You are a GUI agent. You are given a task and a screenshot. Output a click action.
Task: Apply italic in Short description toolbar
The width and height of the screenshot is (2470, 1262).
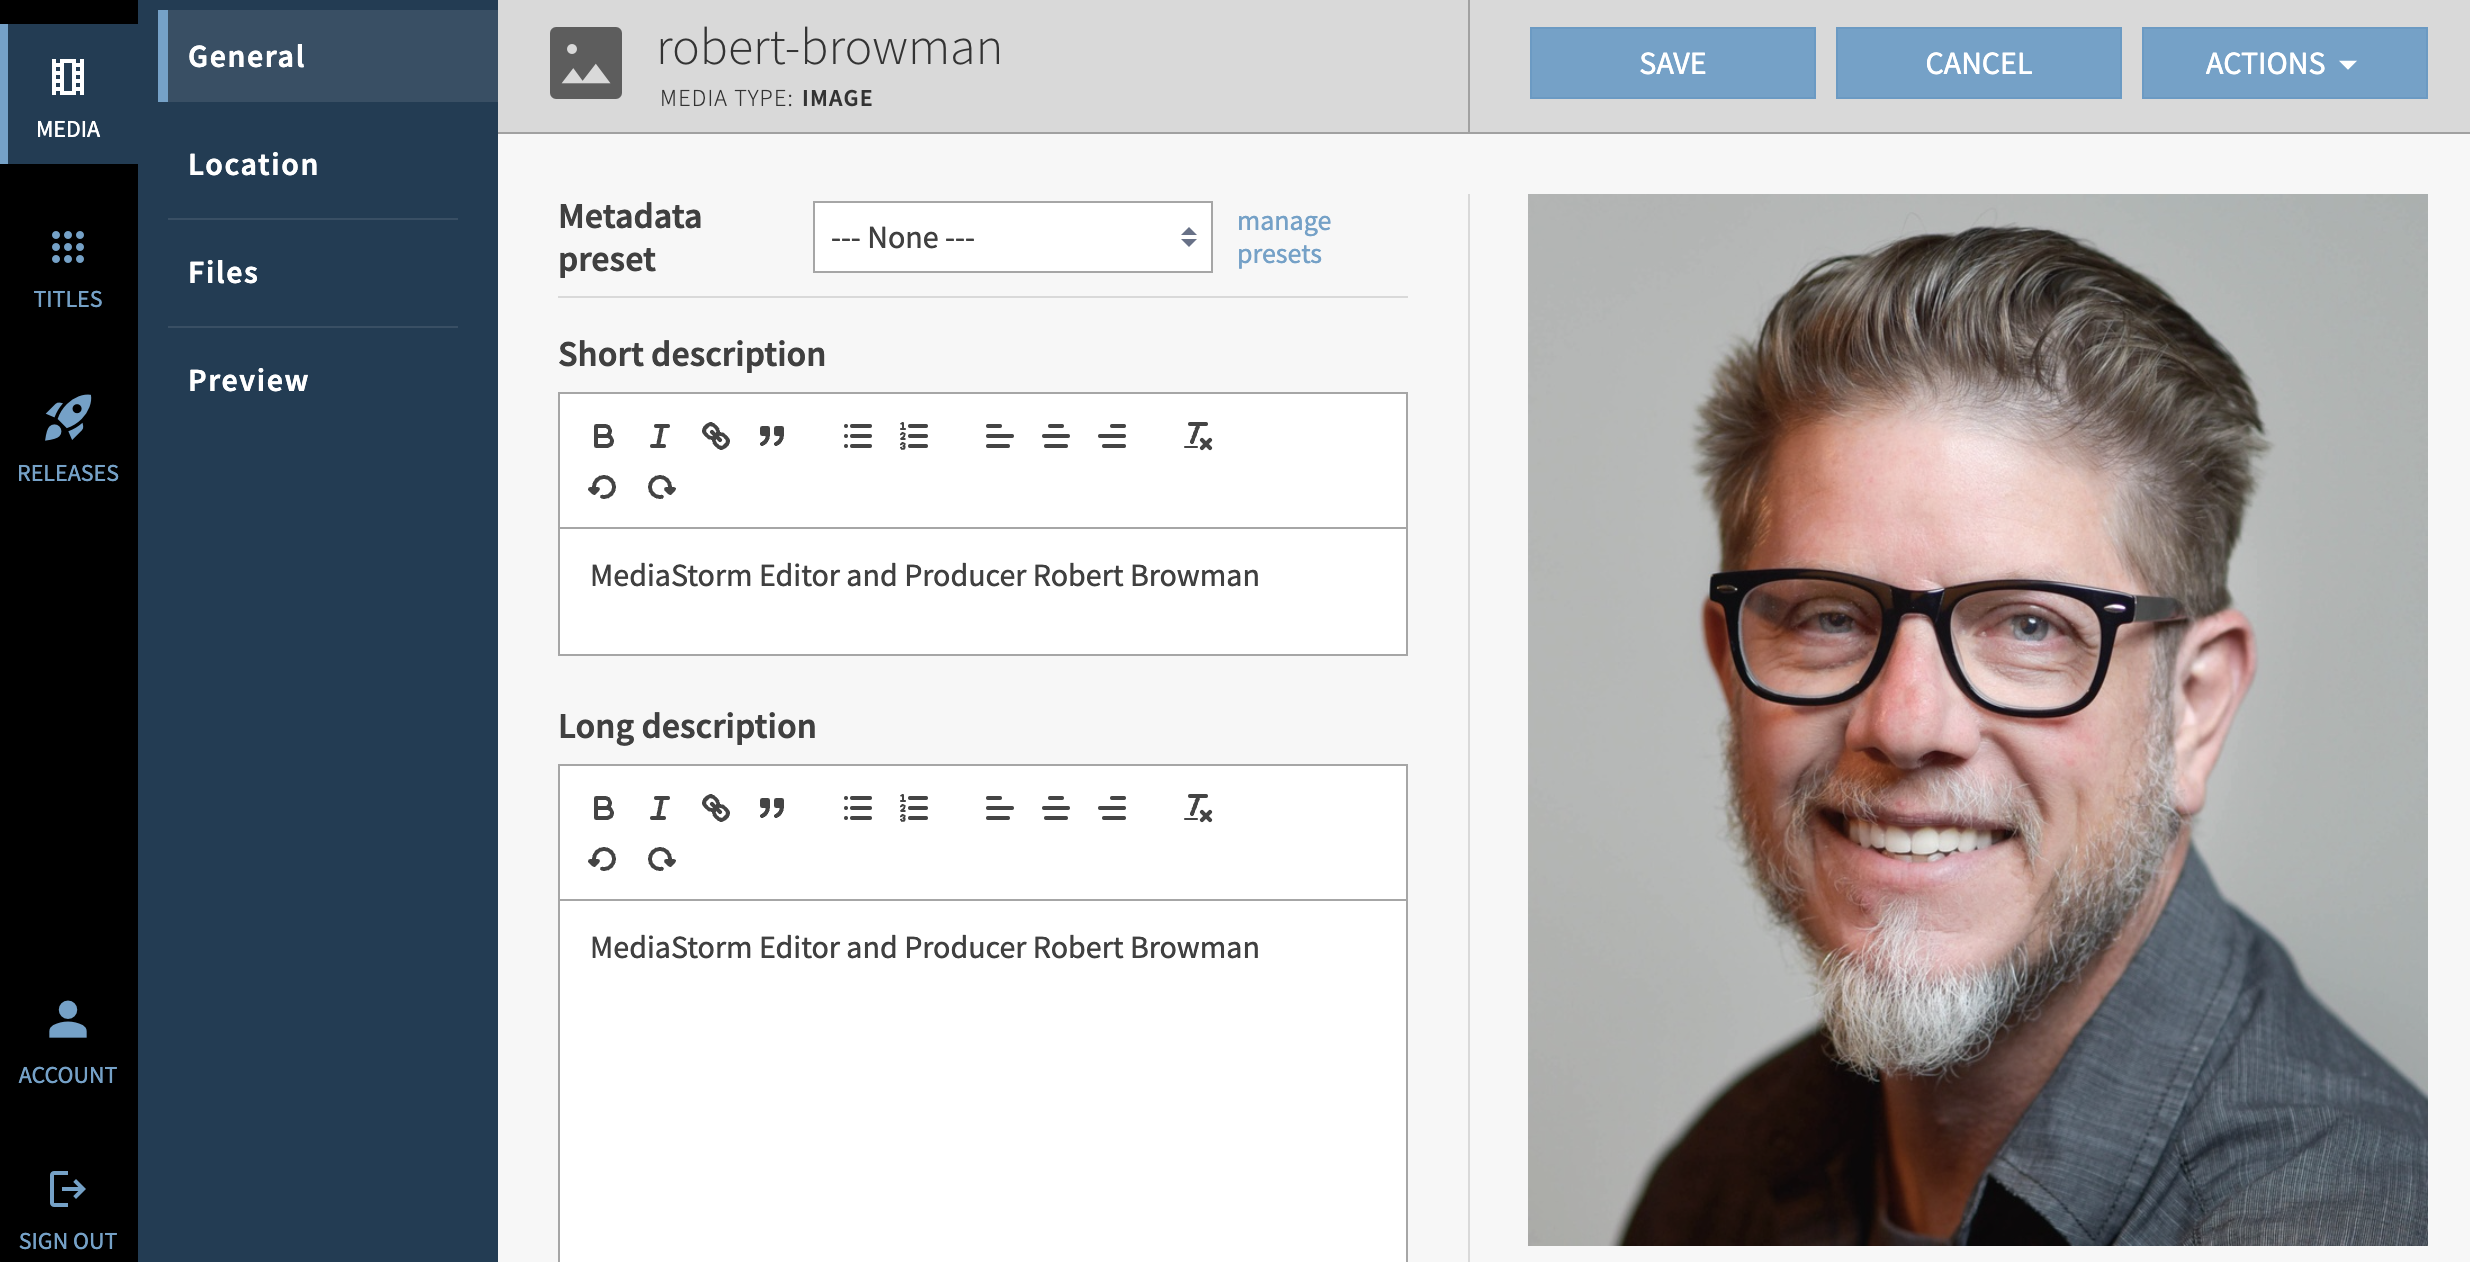[659, 436]
